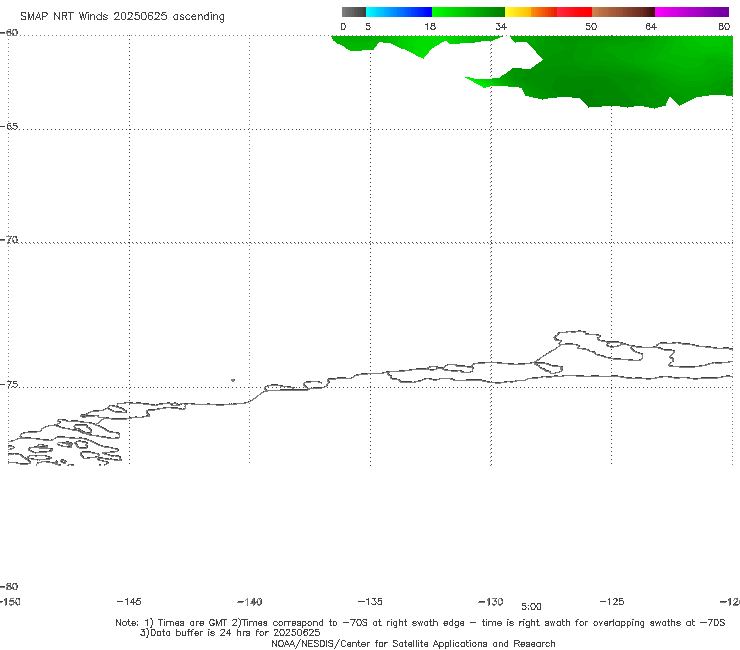Click the title 'SMAP NRT Winds 20250625 ascending'

pos(122,16)
